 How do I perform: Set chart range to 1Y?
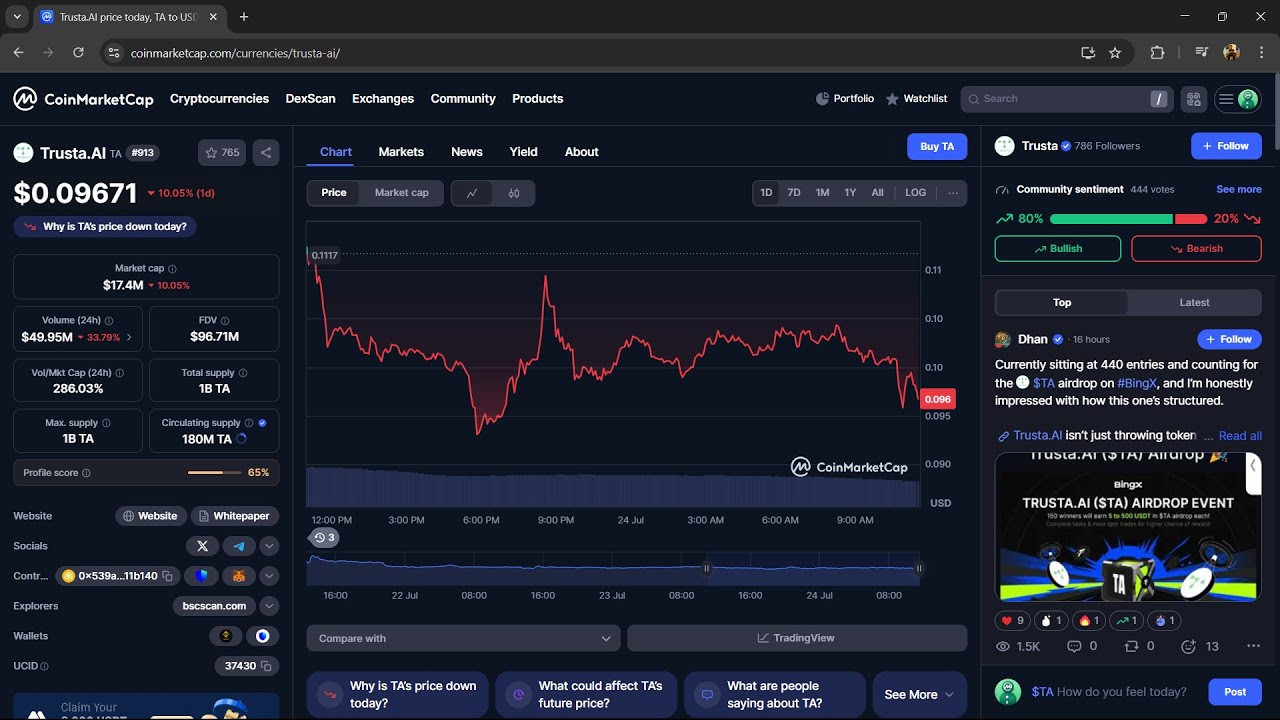click(850, 193)
